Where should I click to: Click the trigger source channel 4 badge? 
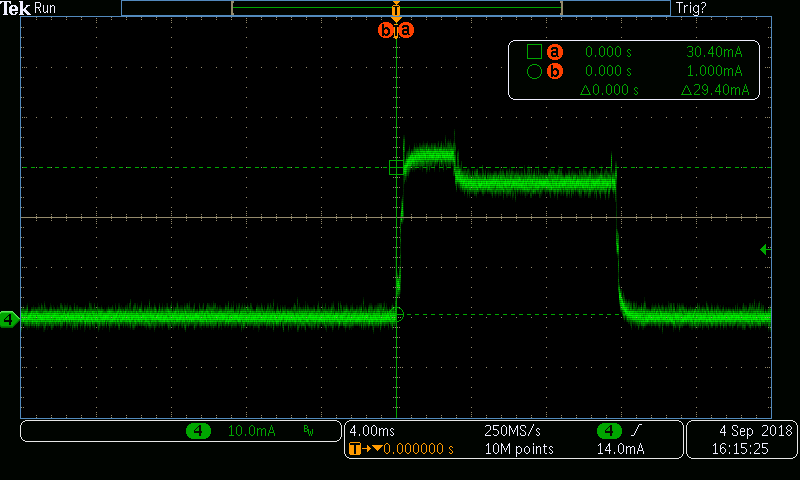pyautogui.click(x=608, y=431)
